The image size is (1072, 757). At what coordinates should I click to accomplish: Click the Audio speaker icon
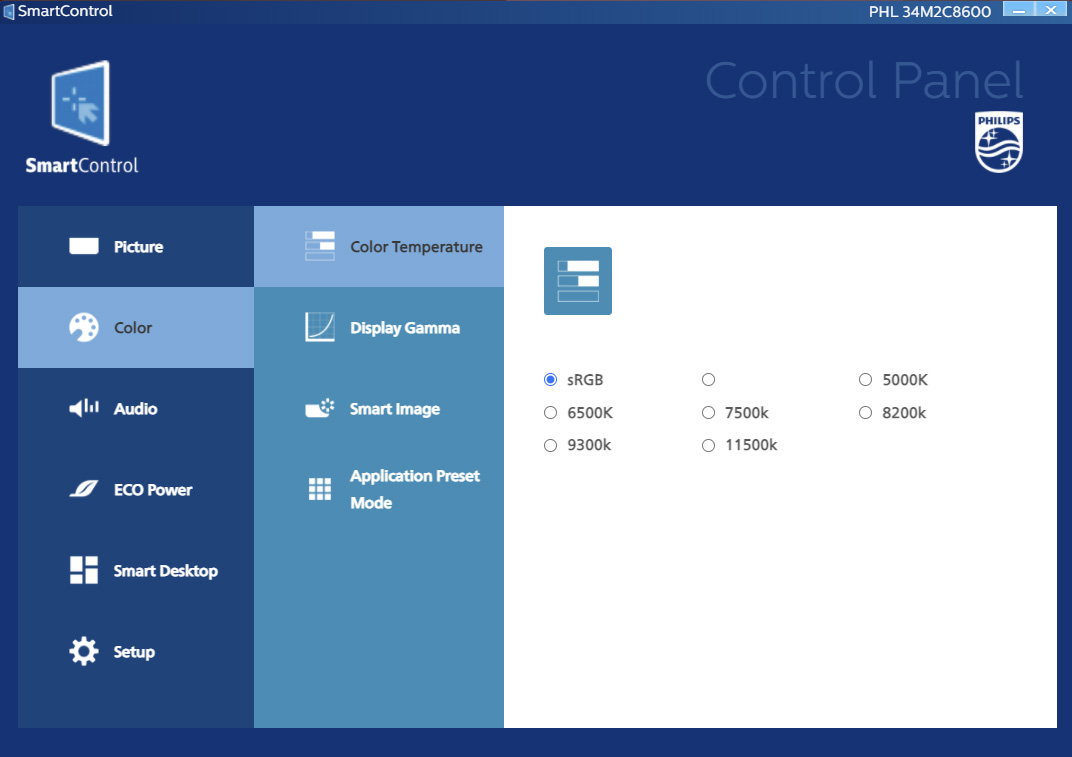[83, 408]
